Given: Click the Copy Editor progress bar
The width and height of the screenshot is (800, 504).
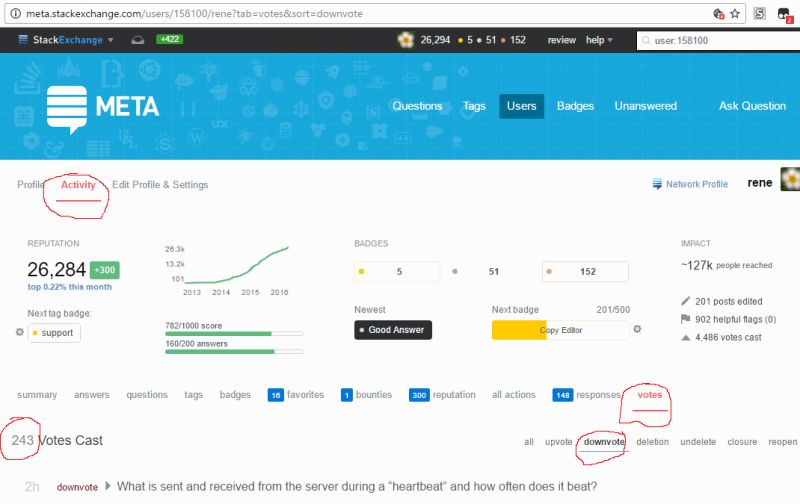Looking at the screenshot, I should tap(560, 330).
